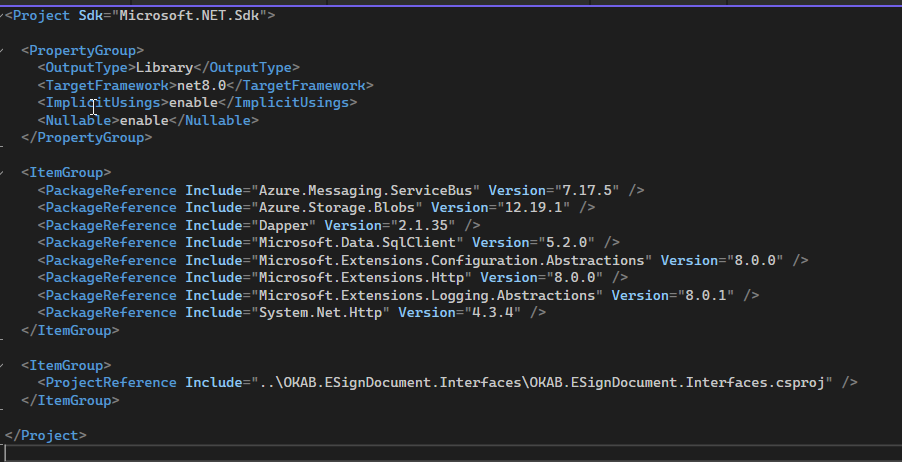Click Version attribute on the Configuration.Abstractions line
Viewport: 902px width, 462px height.
tap(689, 261)
